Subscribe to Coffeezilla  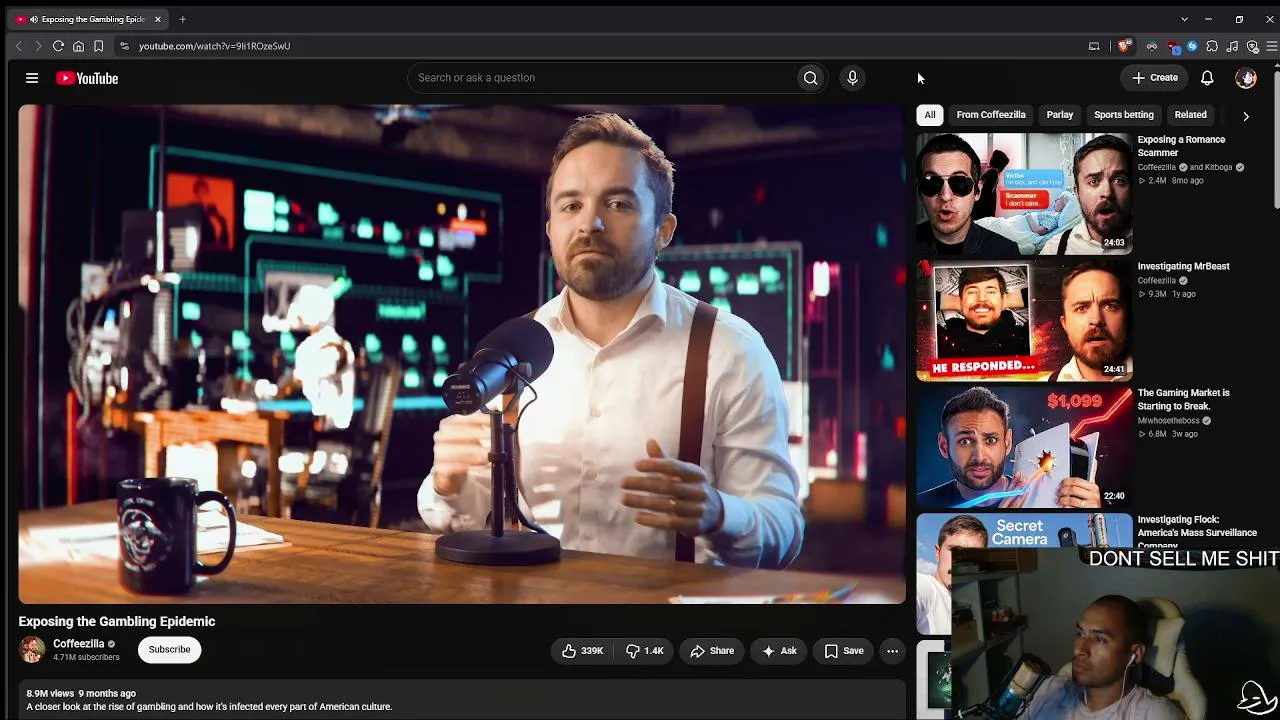(x=169, y=650)
